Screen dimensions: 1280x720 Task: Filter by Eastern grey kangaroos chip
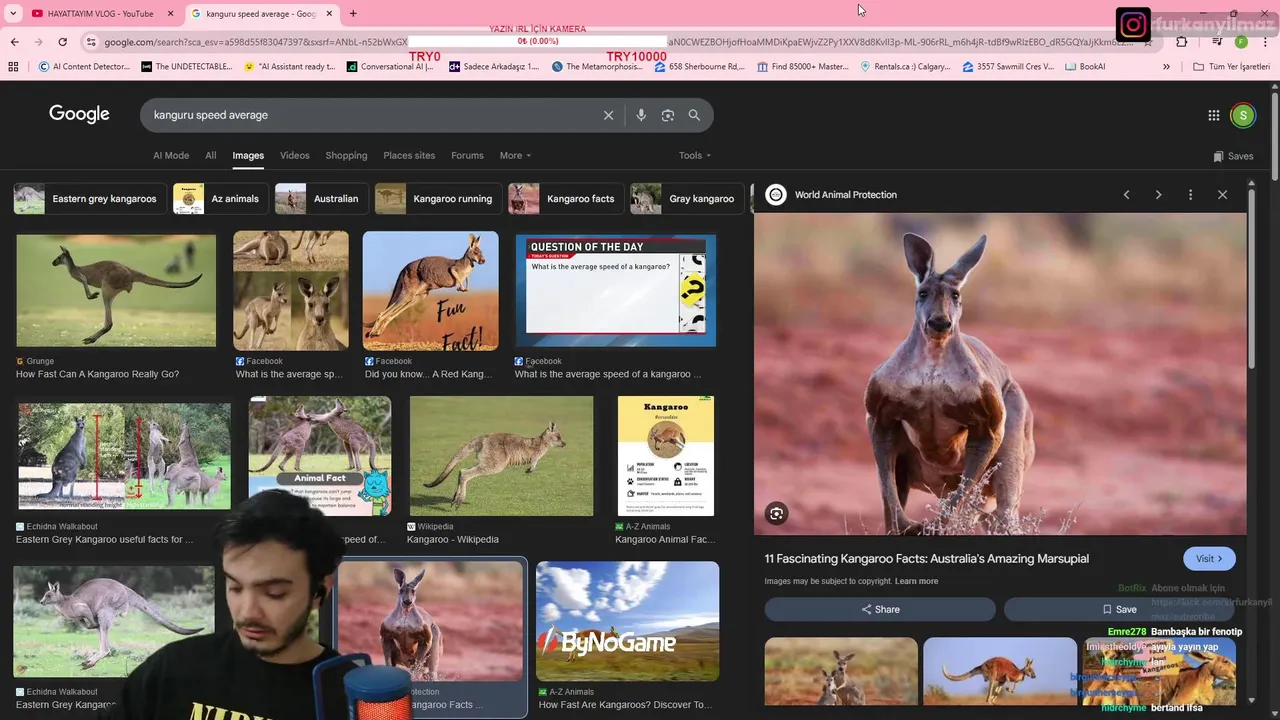point(89,199)
